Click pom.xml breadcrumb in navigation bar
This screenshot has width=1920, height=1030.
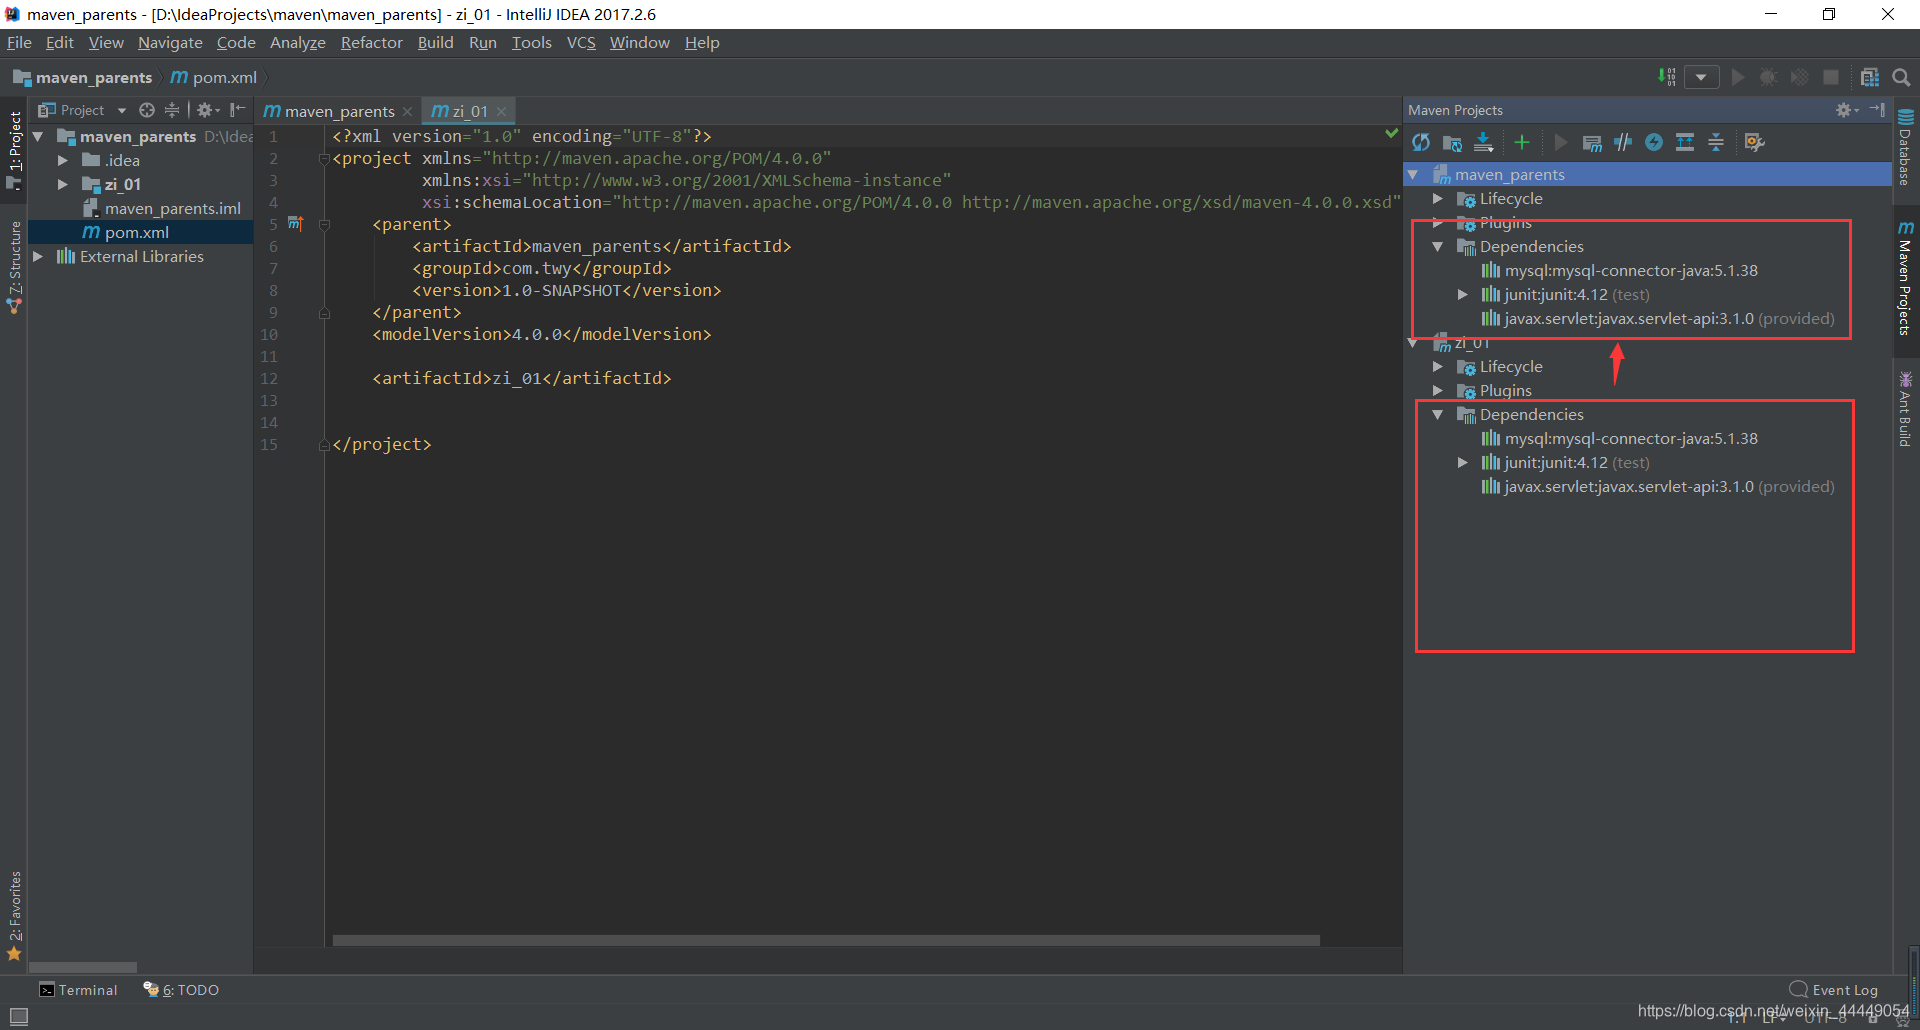(214, 77)
